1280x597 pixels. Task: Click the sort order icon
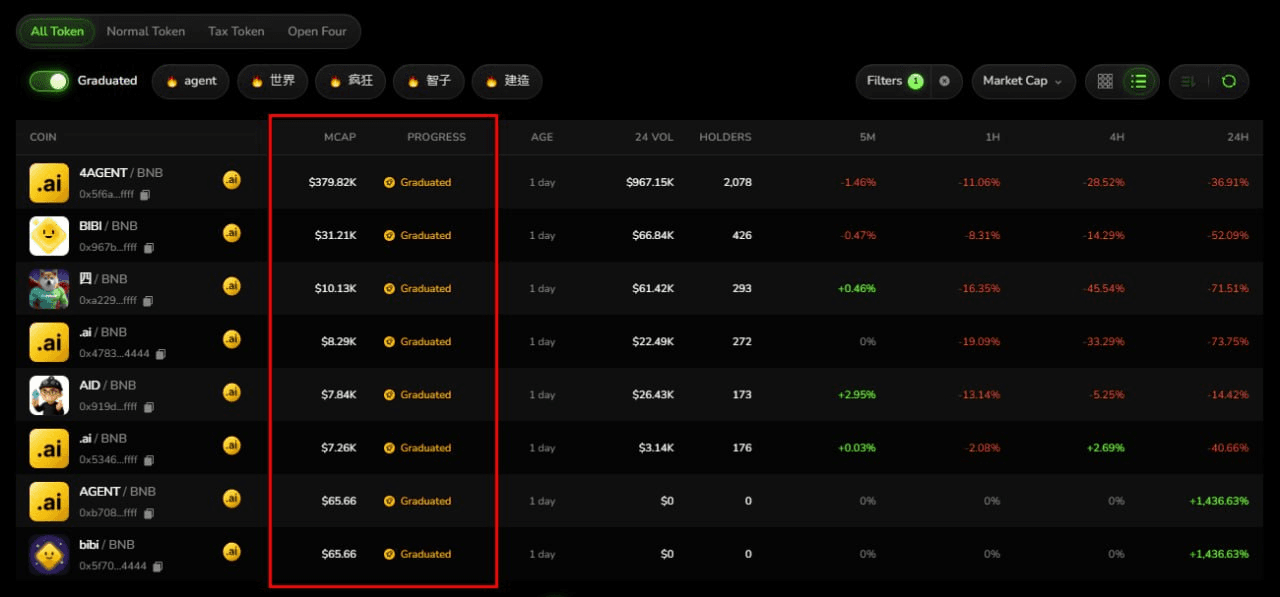pos(1189,81)
